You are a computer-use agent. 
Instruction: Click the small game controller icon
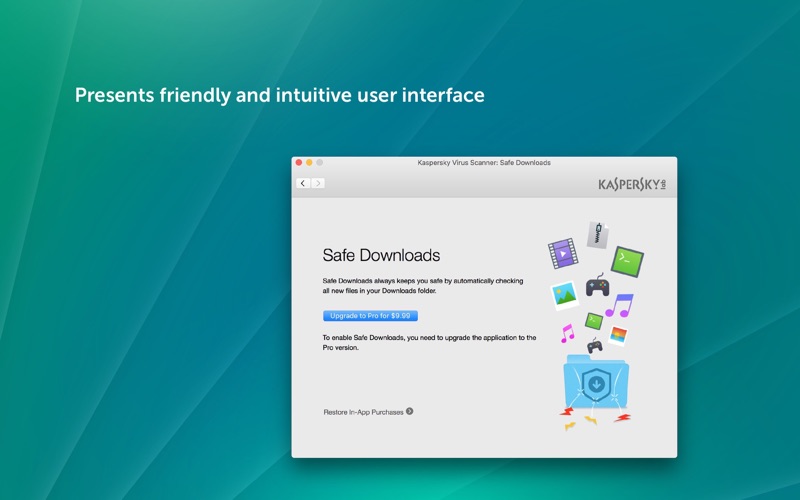pos(594,346)
